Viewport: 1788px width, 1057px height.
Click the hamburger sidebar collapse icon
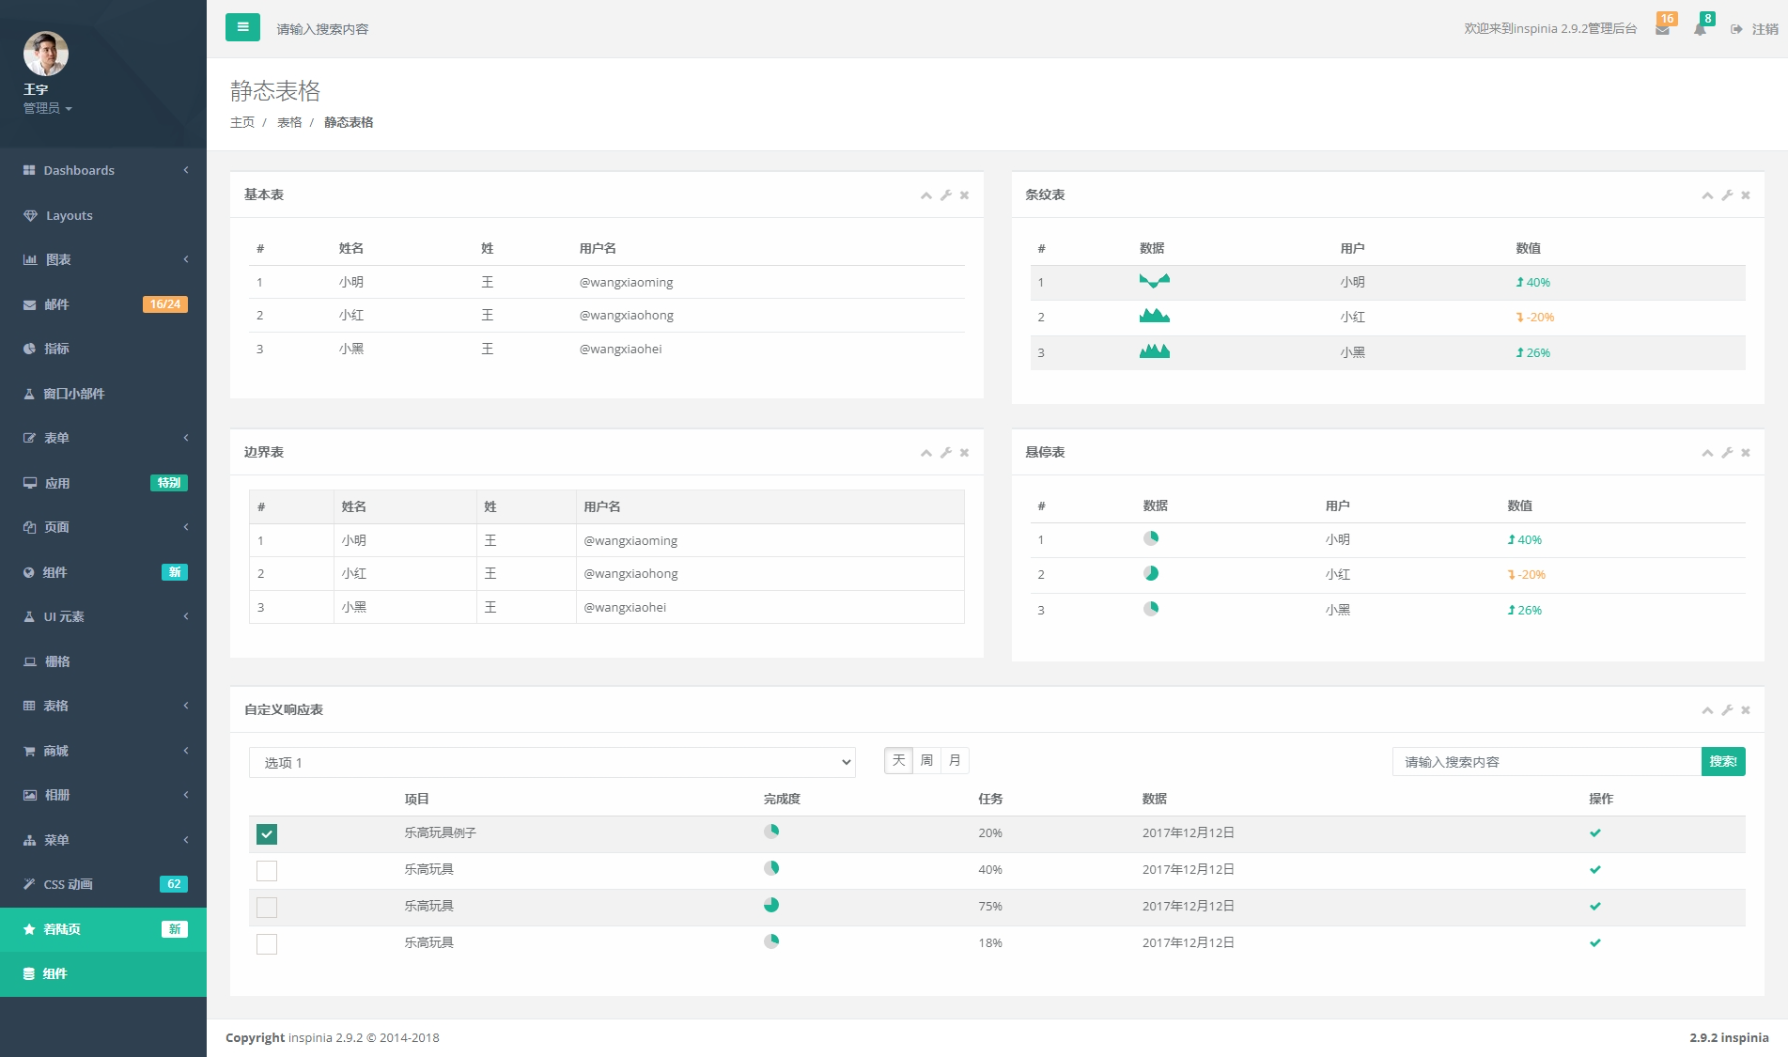(x=242, y=27)
